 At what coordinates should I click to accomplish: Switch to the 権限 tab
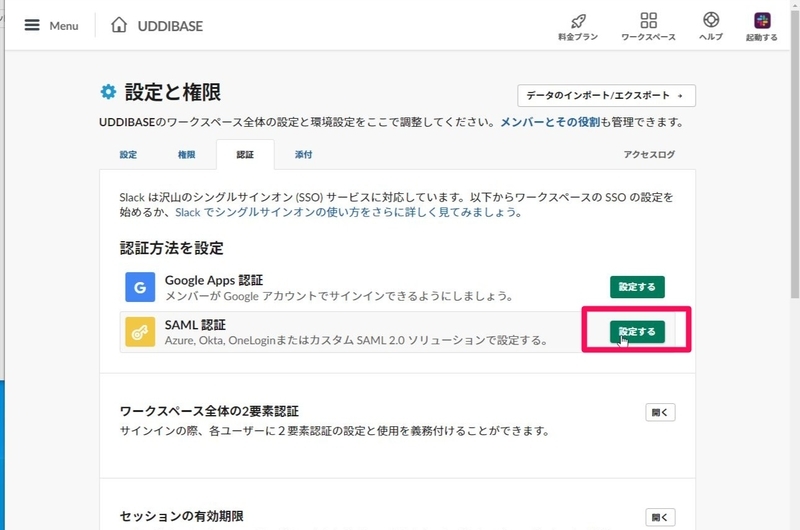186,155
